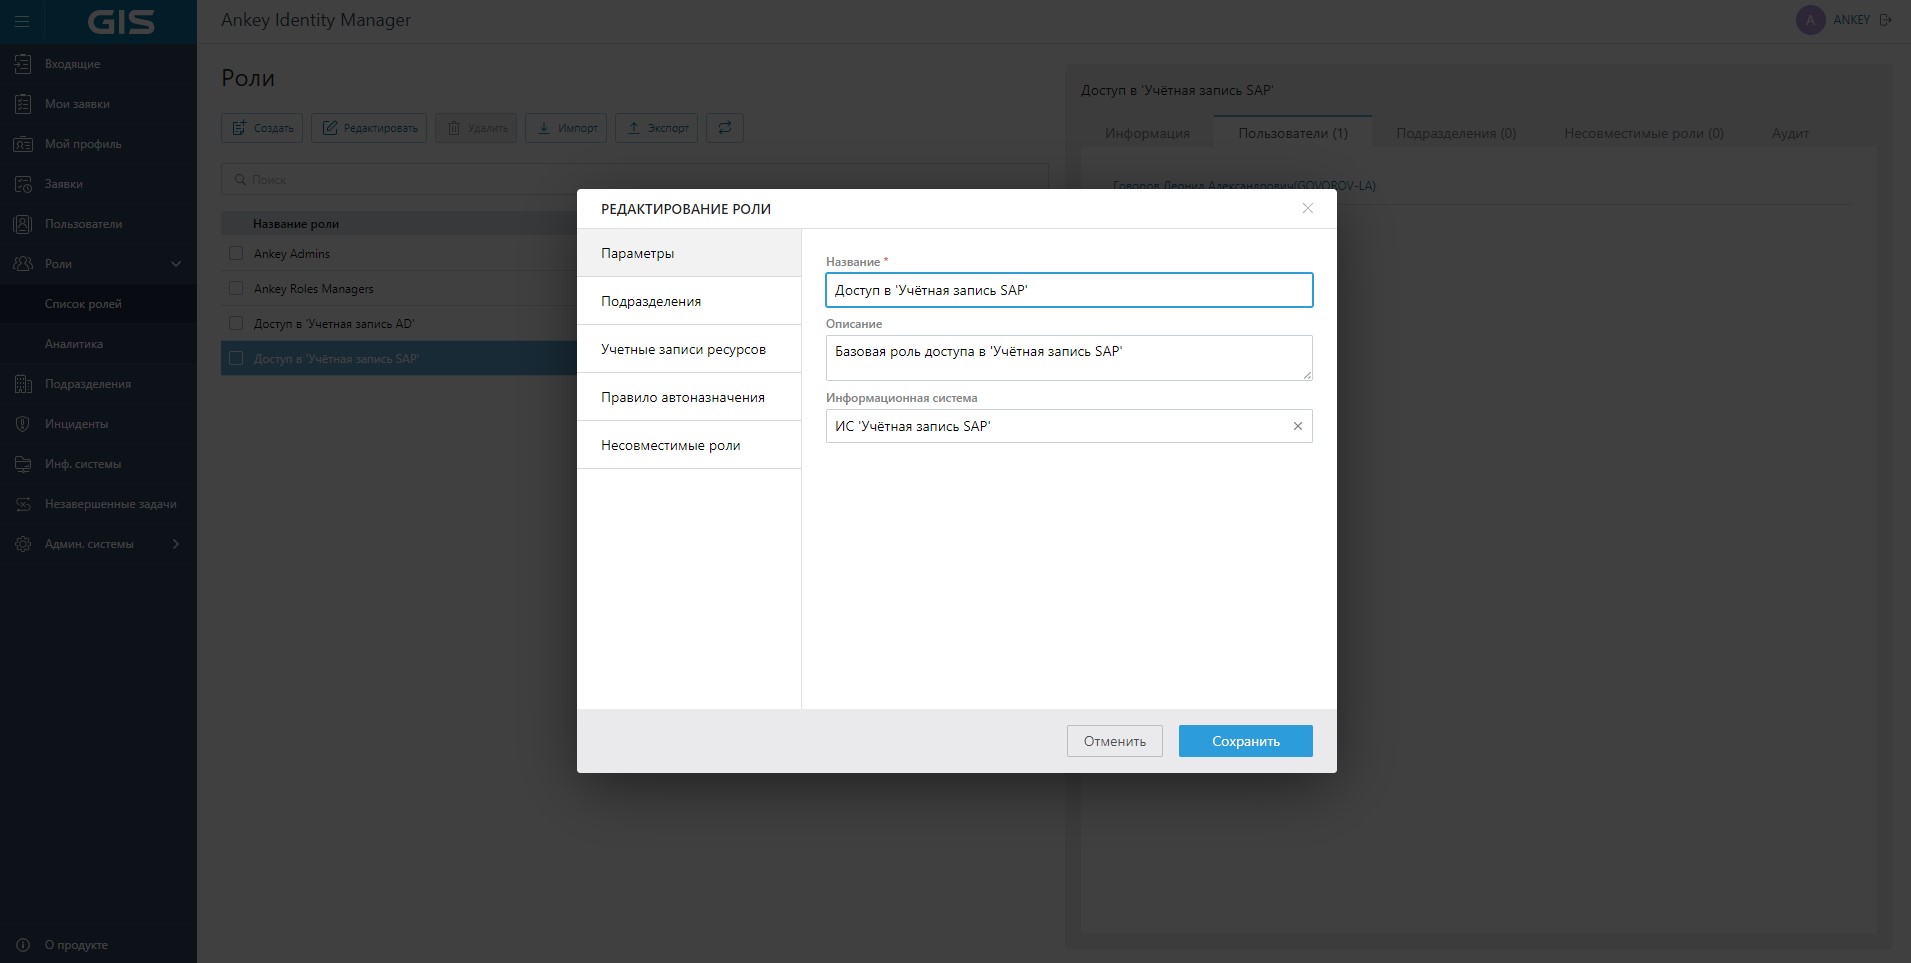The image size is (1911, 963).
Task: Open the Входящие sidebar icon
Action: [x=23, y=64]
